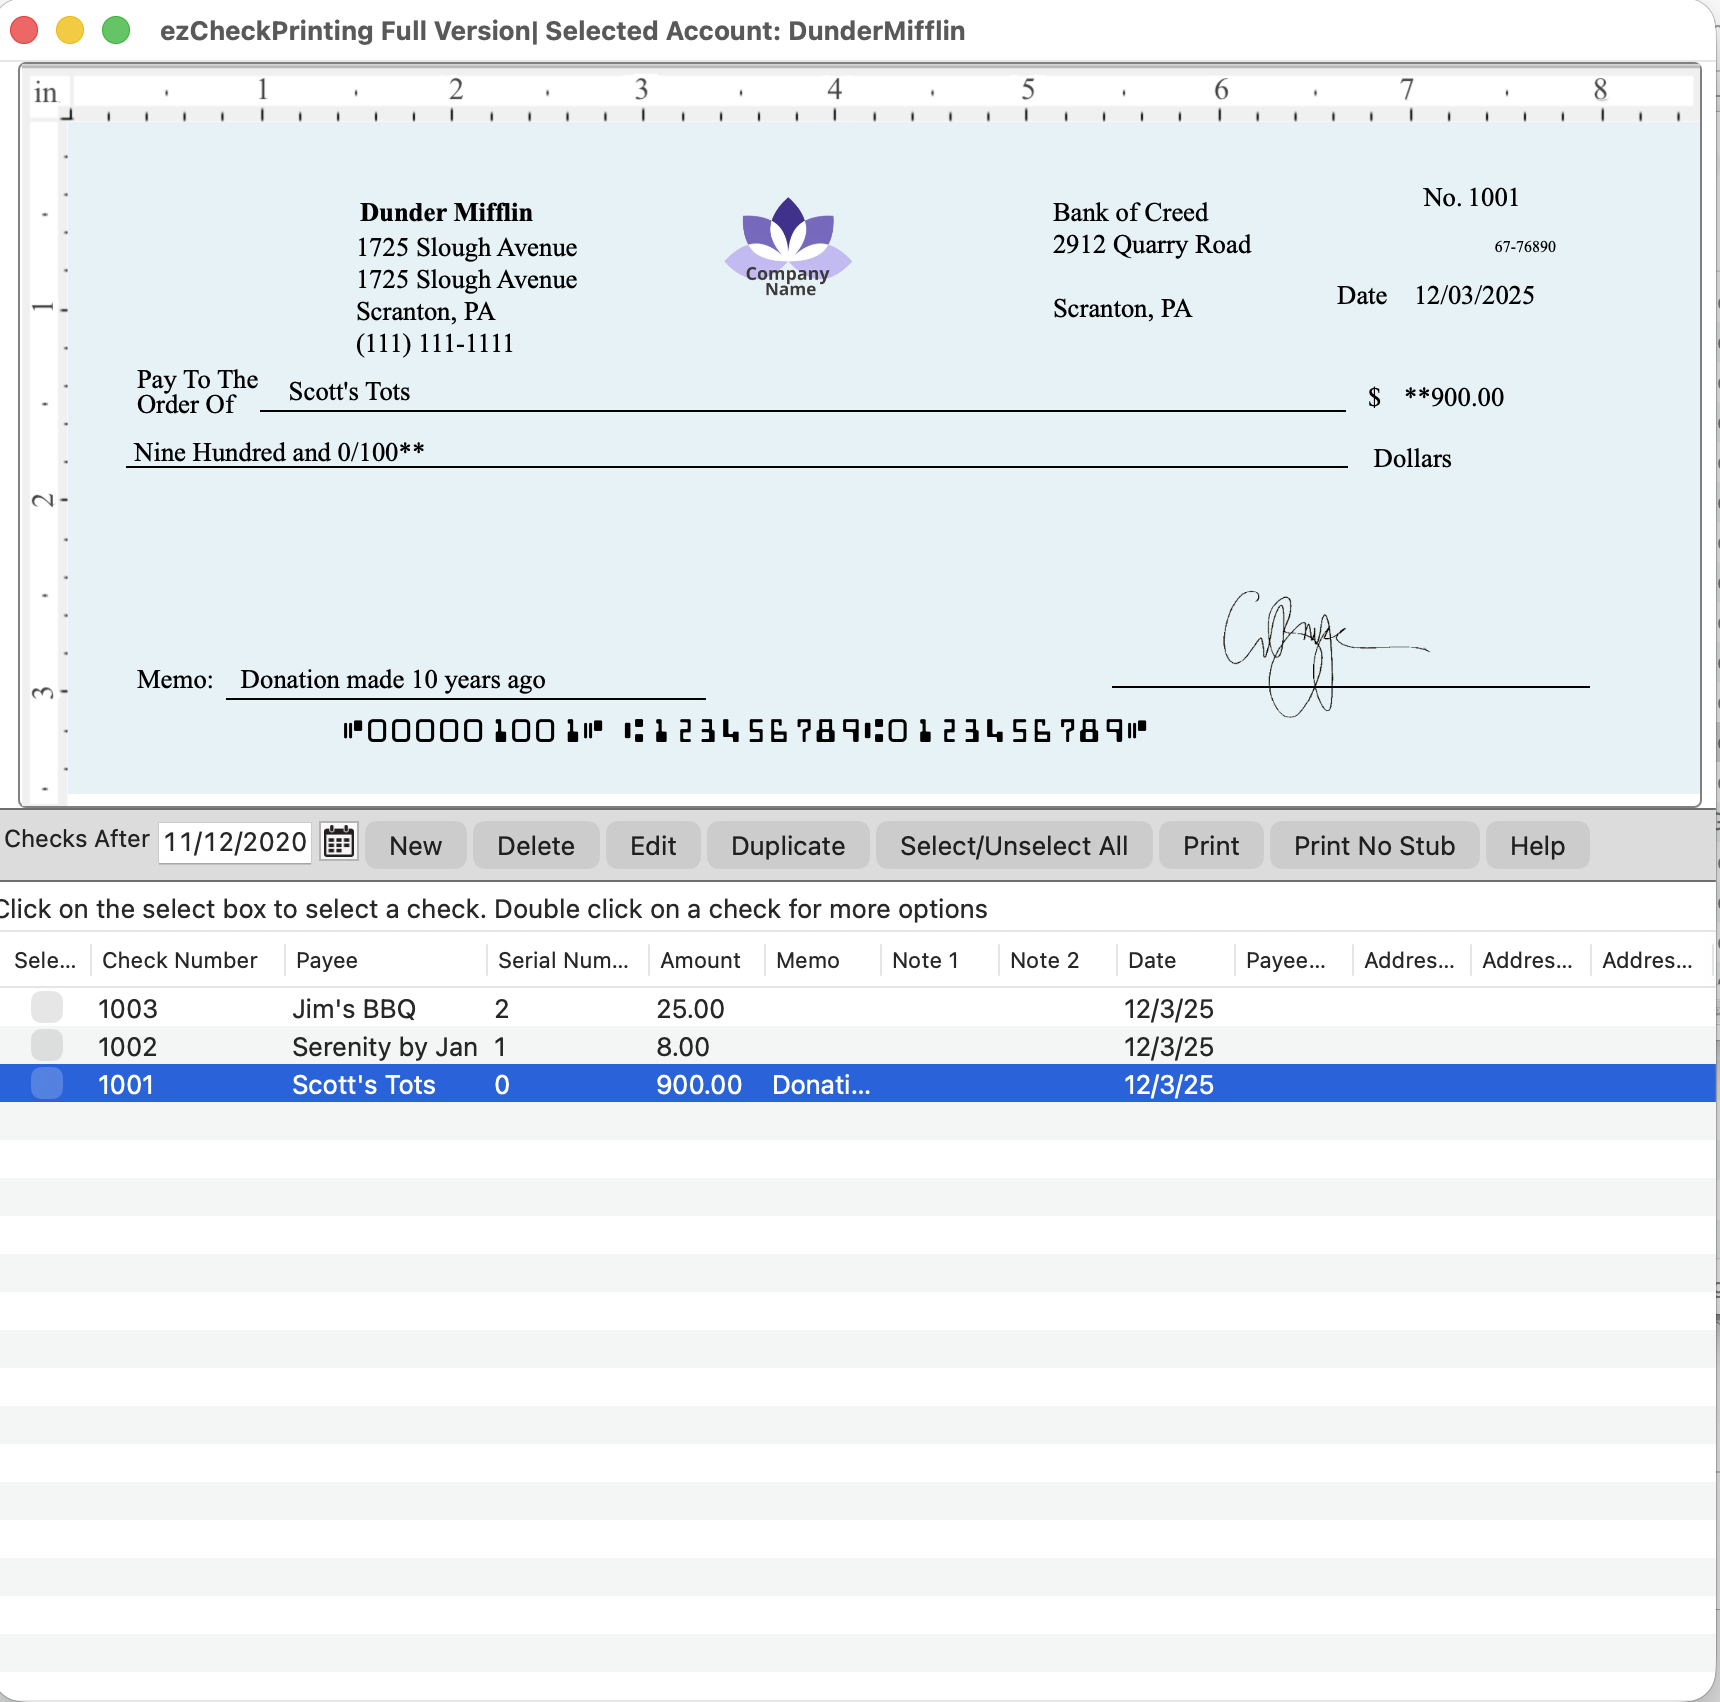Click the MICR line on the check
Image resolution: width=1720 pixels, height=1702 pixels.
pos(744,731)
